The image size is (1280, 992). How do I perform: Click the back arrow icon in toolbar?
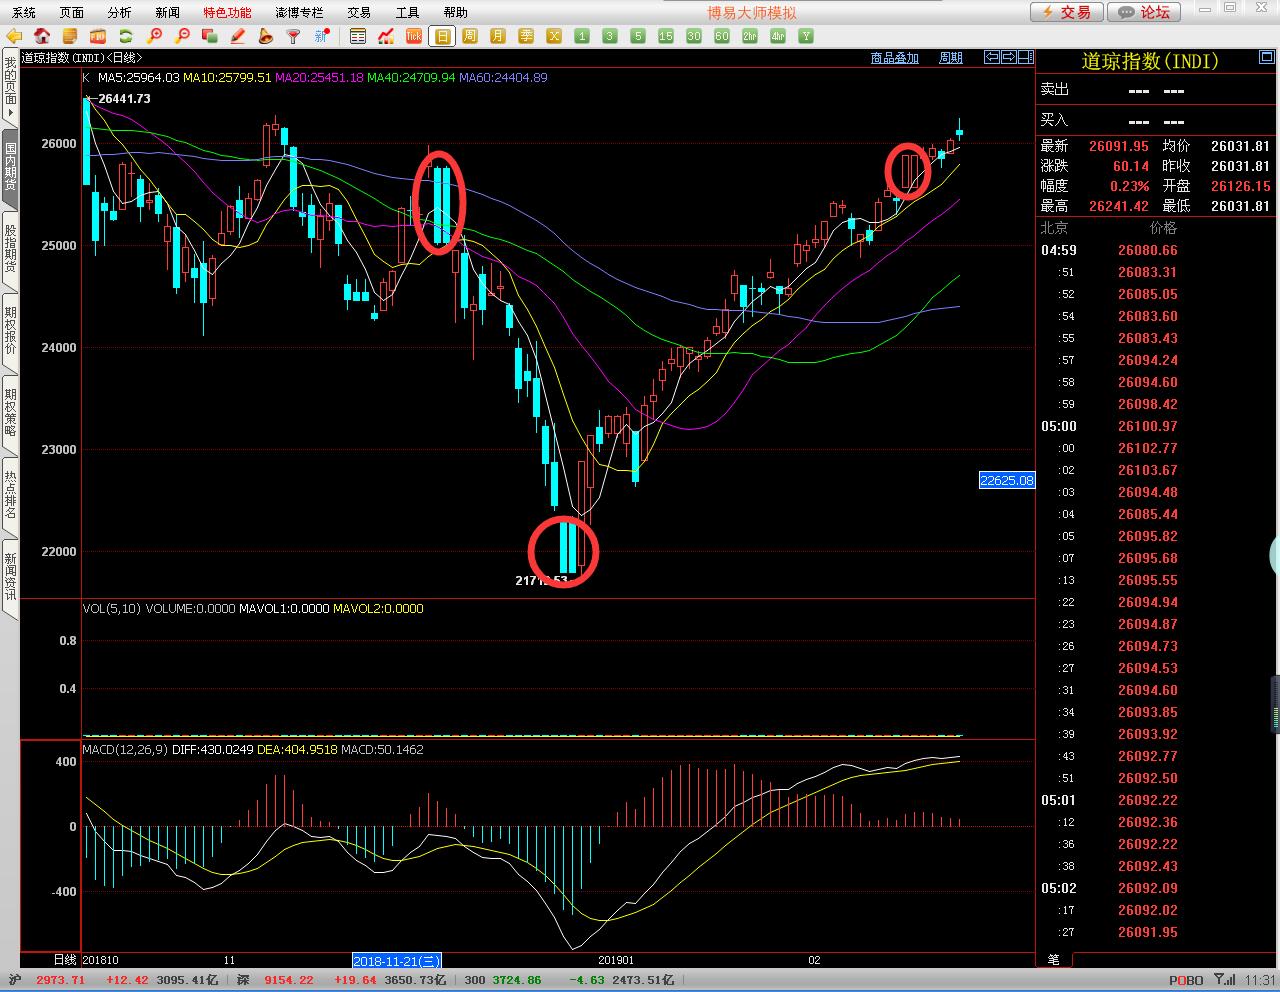point(14,36)
